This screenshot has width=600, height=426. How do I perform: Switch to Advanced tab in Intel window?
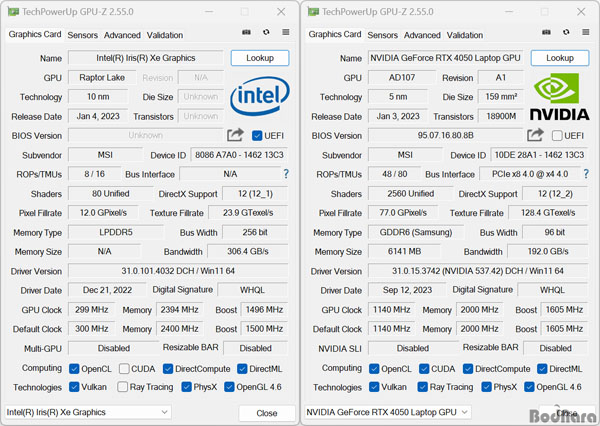point(122,35)
